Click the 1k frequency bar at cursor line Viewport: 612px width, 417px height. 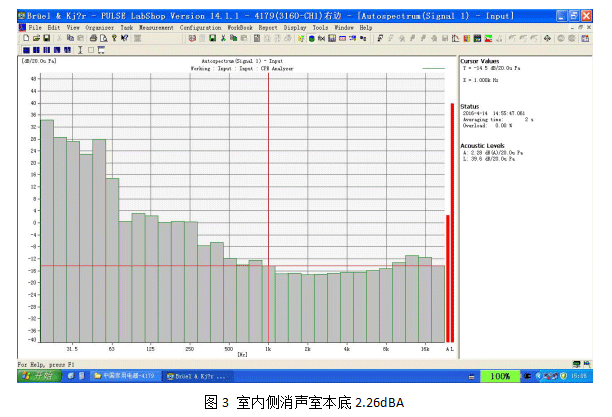pos(268,300)
